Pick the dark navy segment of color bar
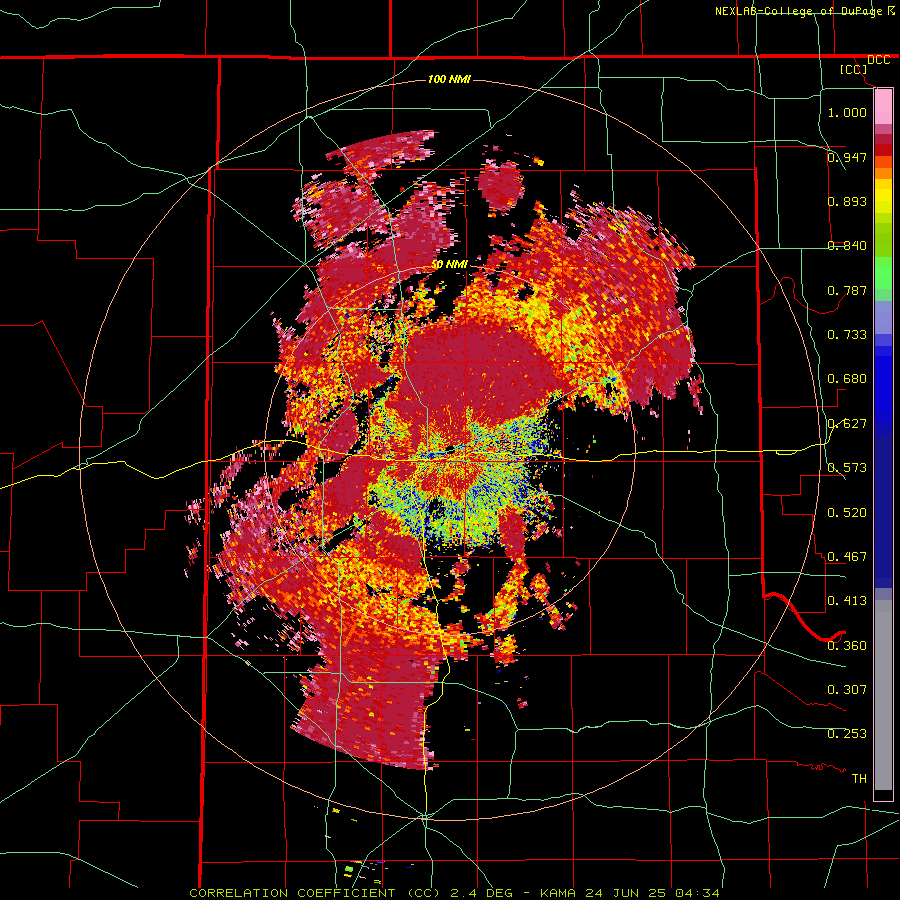900x900 pixels. 883,511
